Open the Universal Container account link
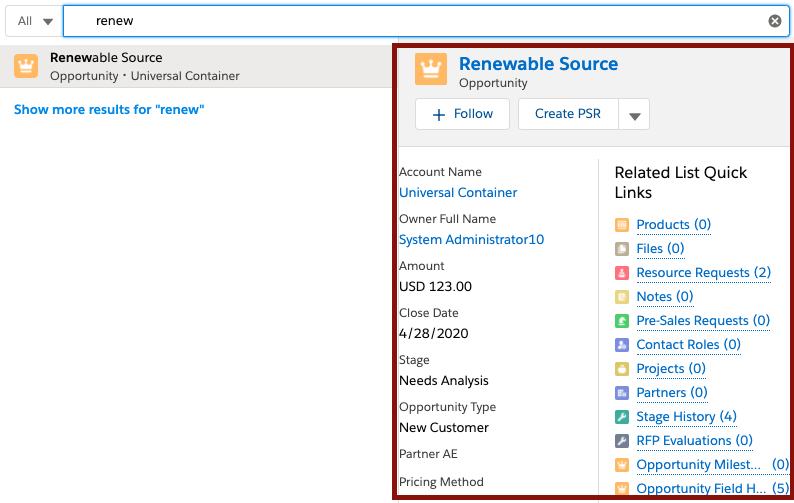794x503 pixels. (458, 193)
